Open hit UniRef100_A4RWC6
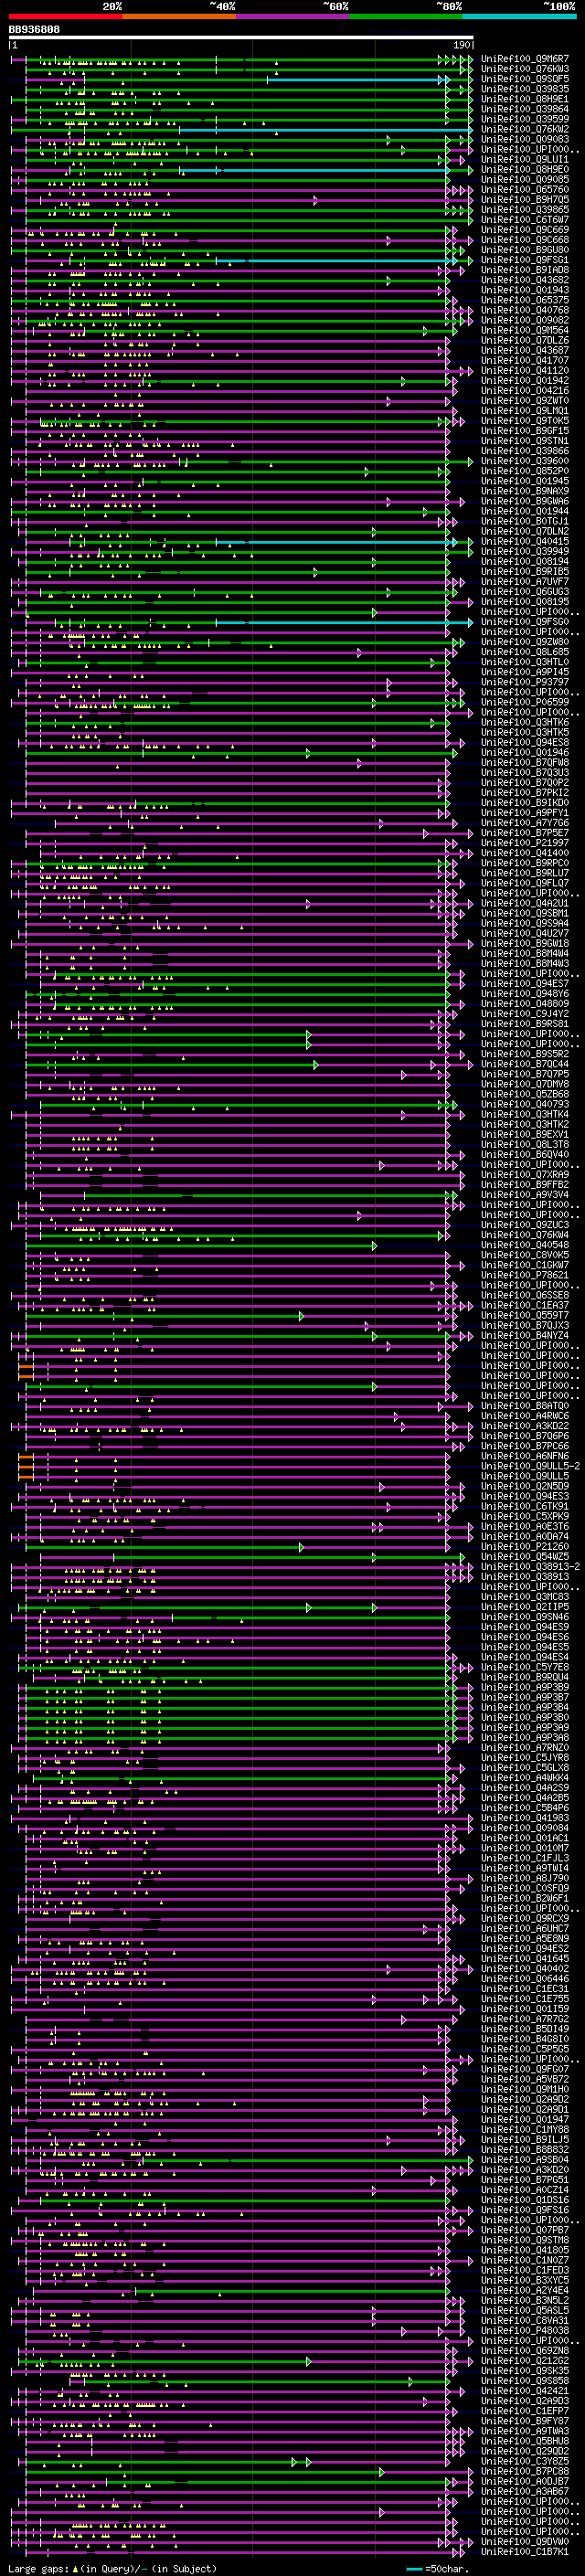Screen dimensions: 585x2576 (x=525, y=1416)
